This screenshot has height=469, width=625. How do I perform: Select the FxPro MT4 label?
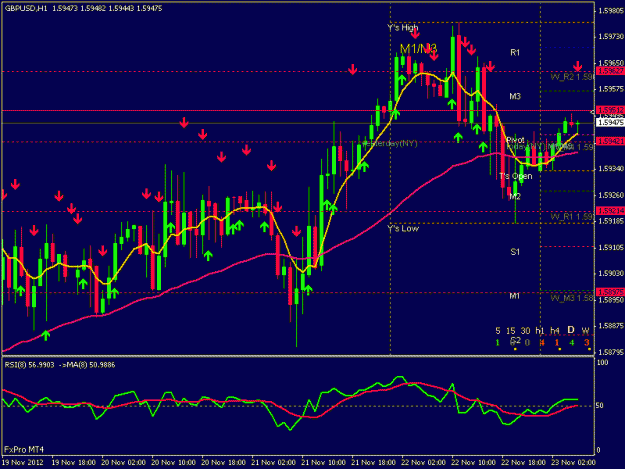24,450
